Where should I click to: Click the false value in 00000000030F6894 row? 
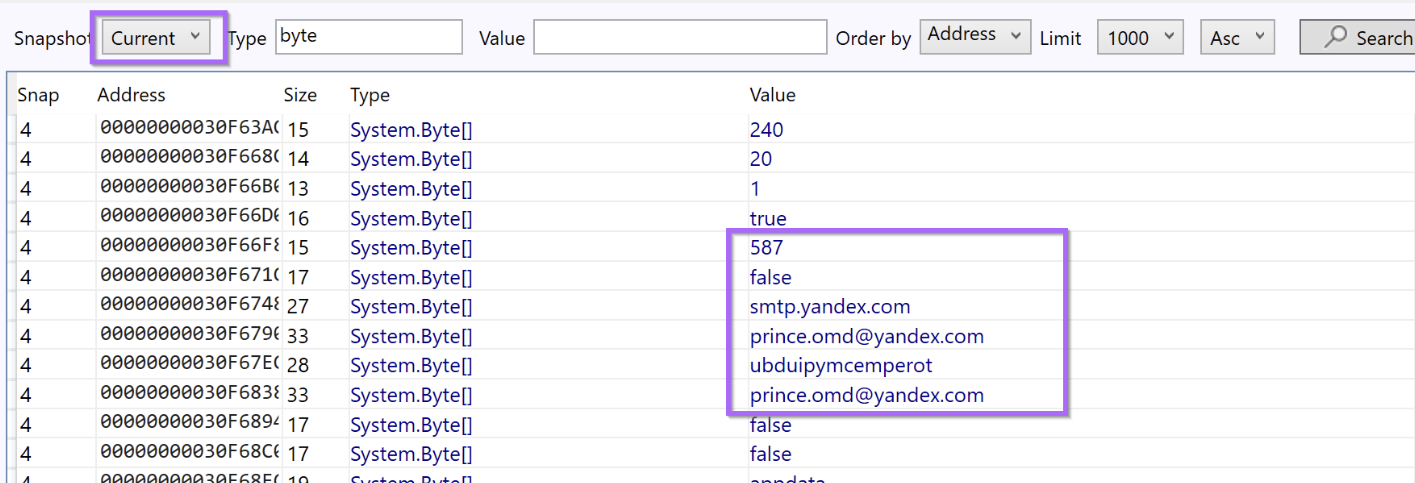(771, 424)
